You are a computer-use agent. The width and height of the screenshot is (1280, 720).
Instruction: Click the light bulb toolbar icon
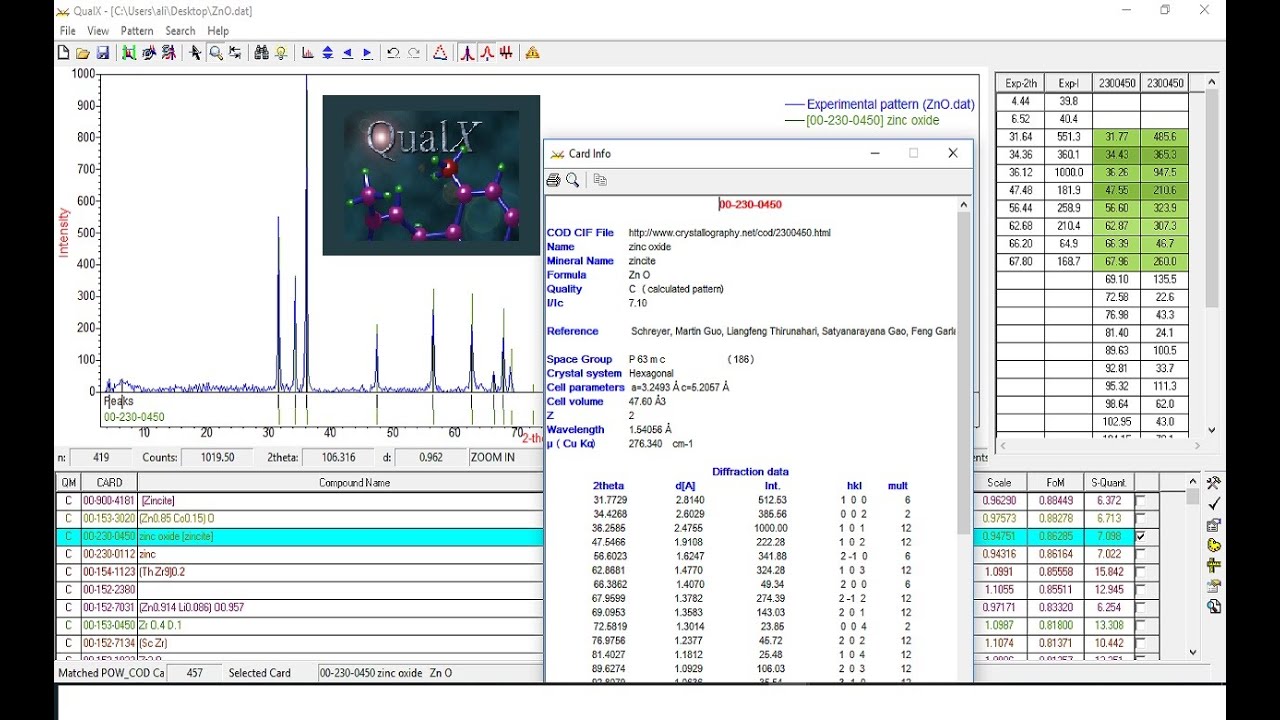click(281, 53)
